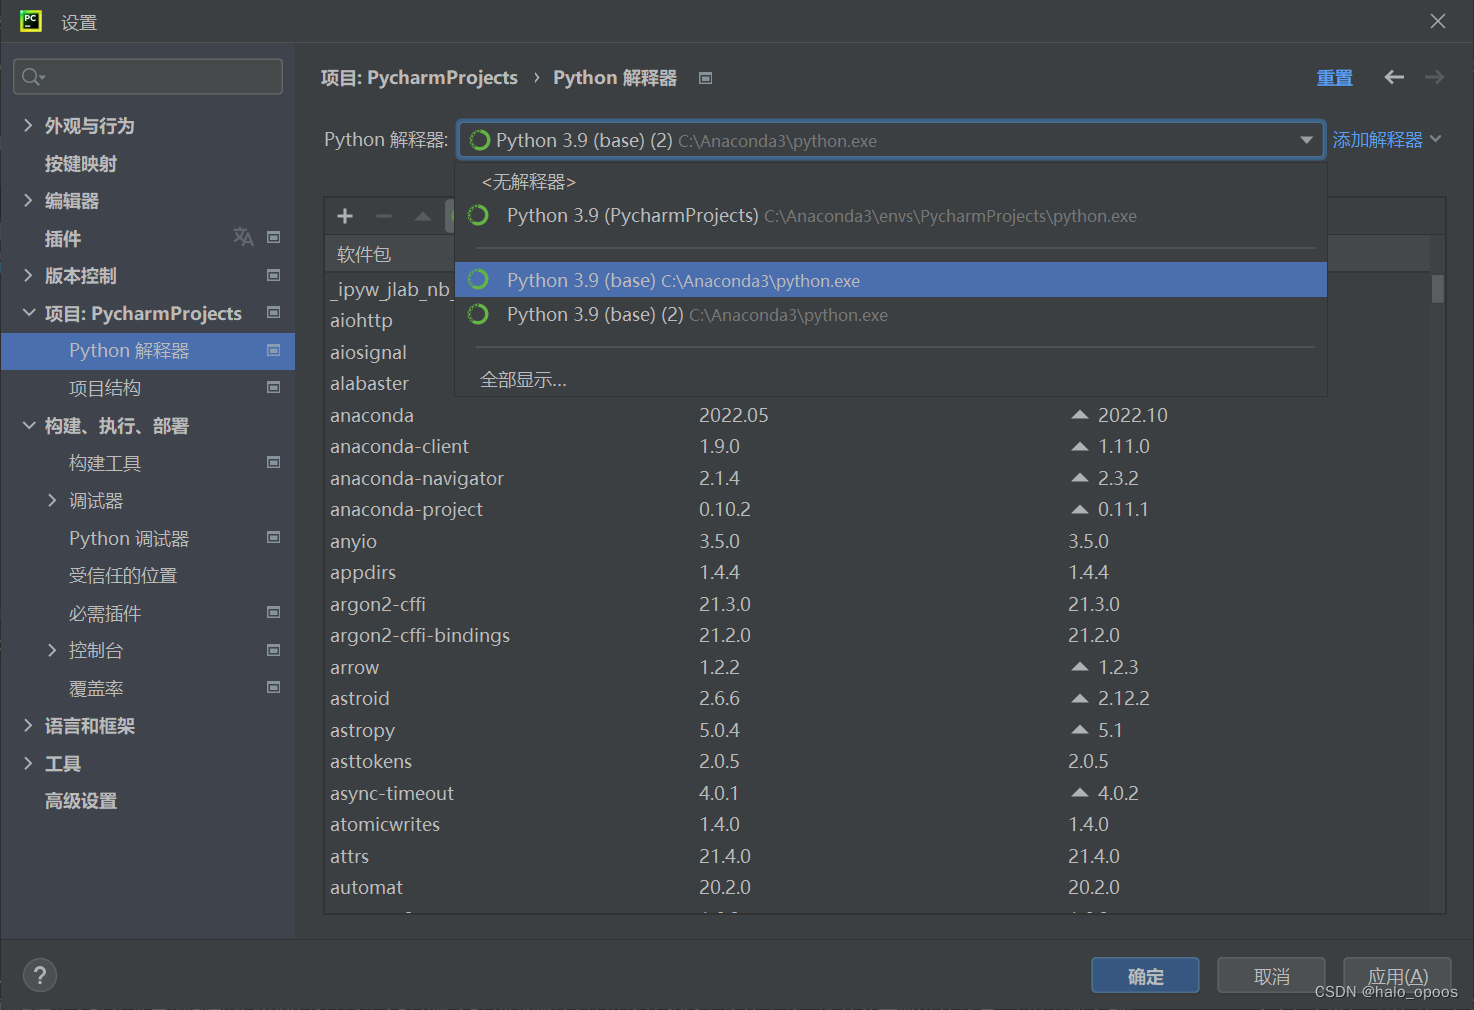Close the settings dialog window

tap(1438, 21)
